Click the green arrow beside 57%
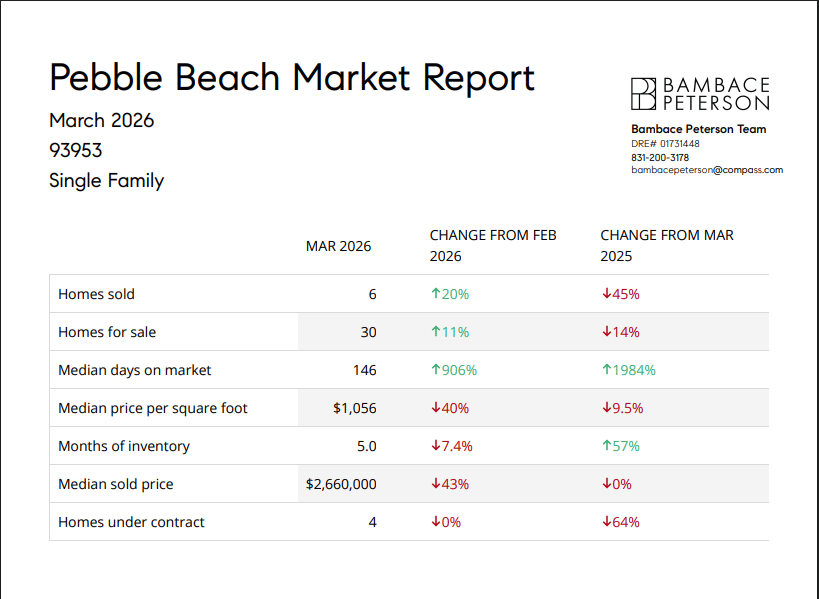819x599 pixels. pos(606,446)
